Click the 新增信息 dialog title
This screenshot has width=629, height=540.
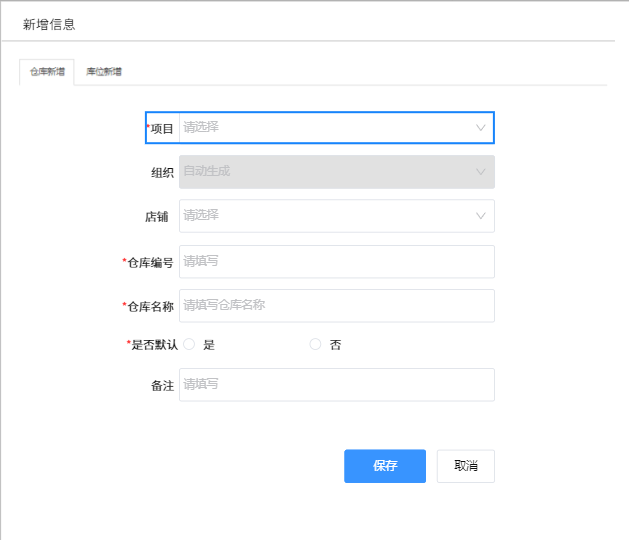tap(49, 24)
